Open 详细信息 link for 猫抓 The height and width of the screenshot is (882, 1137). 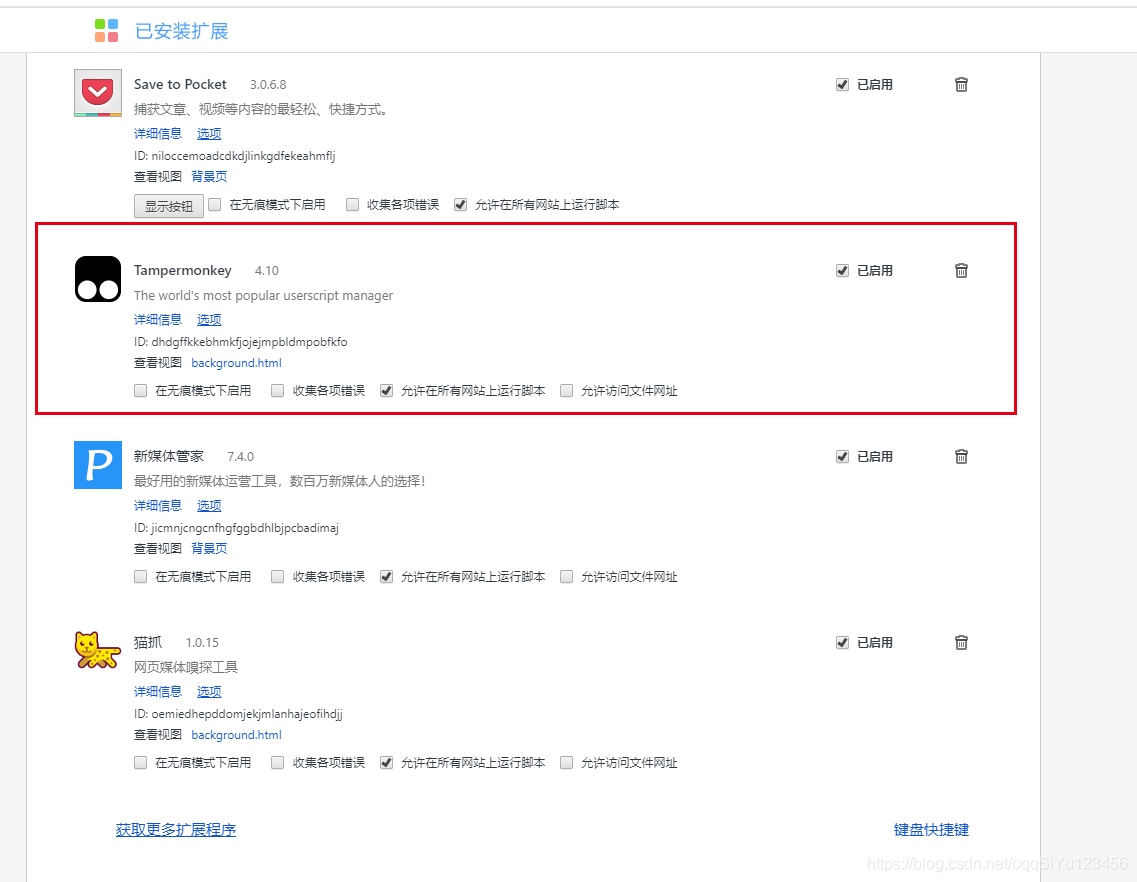158,692
